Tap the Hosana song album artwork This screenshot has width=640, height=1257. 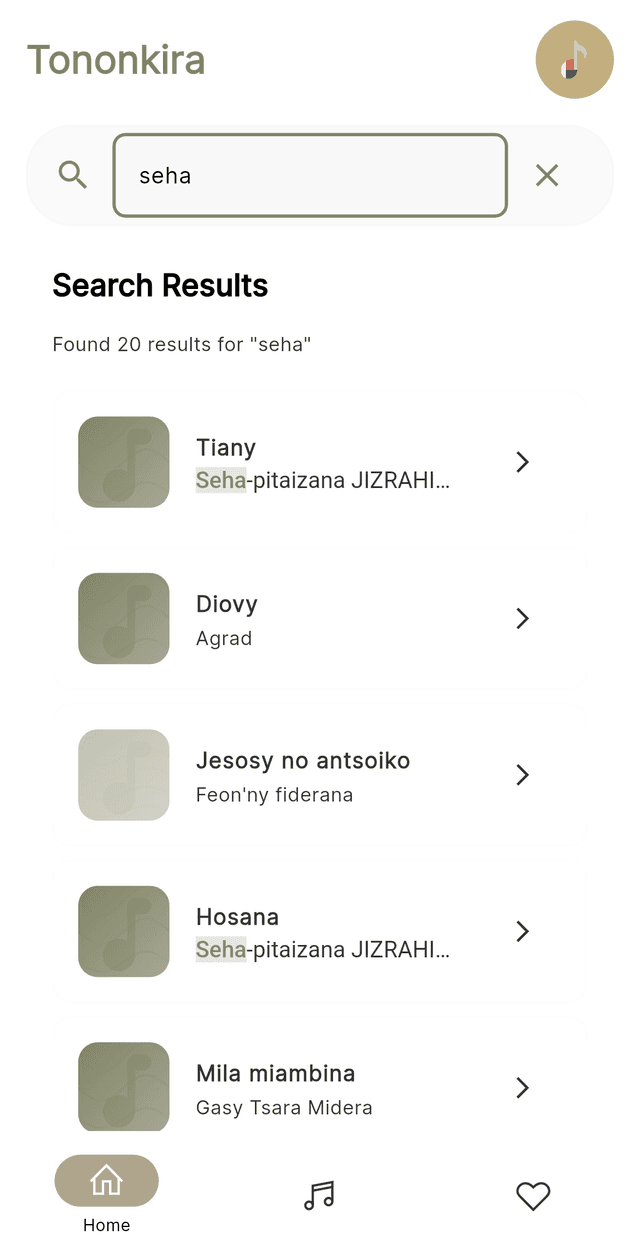click(x=124, y=931)
